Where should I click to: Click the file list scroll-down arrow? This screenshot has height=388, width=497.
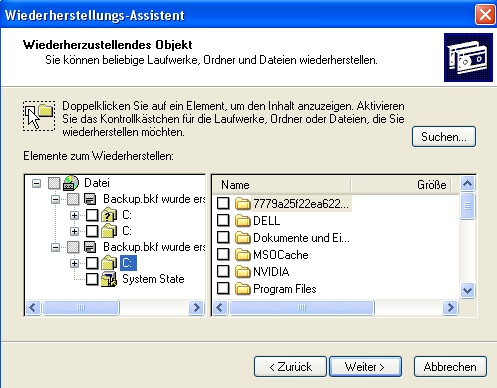(467, 290)
